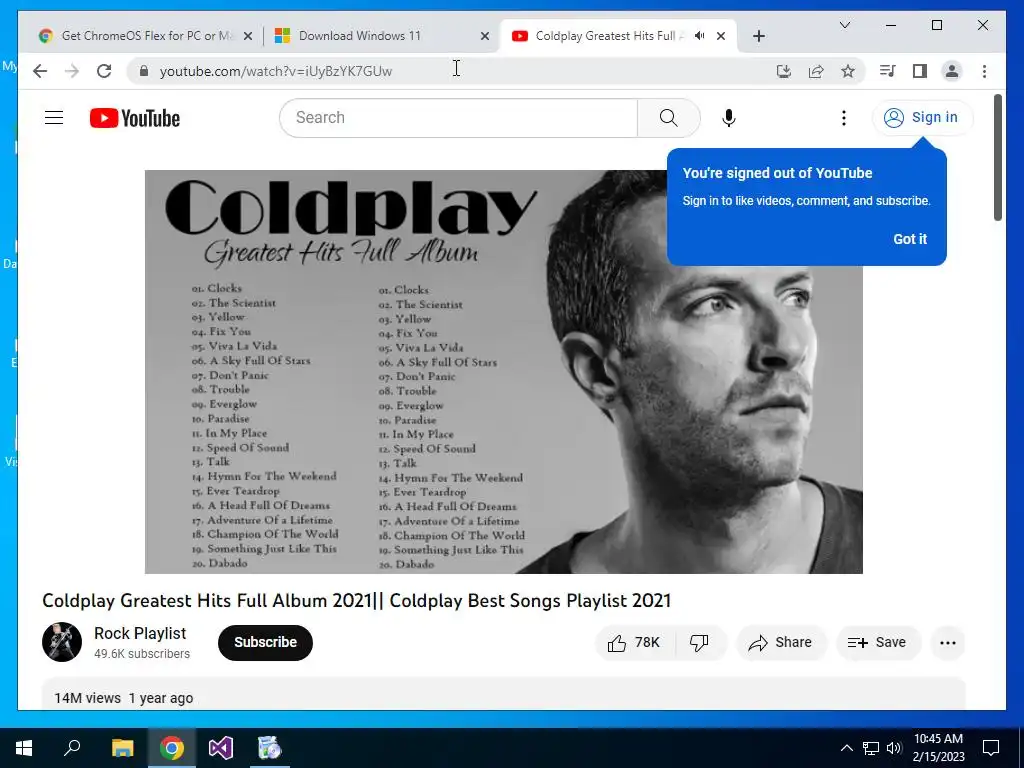The width and height of the screenshot is (1024, 768).
Task: Click the install app icon in address bar
Action: [784, 71]
